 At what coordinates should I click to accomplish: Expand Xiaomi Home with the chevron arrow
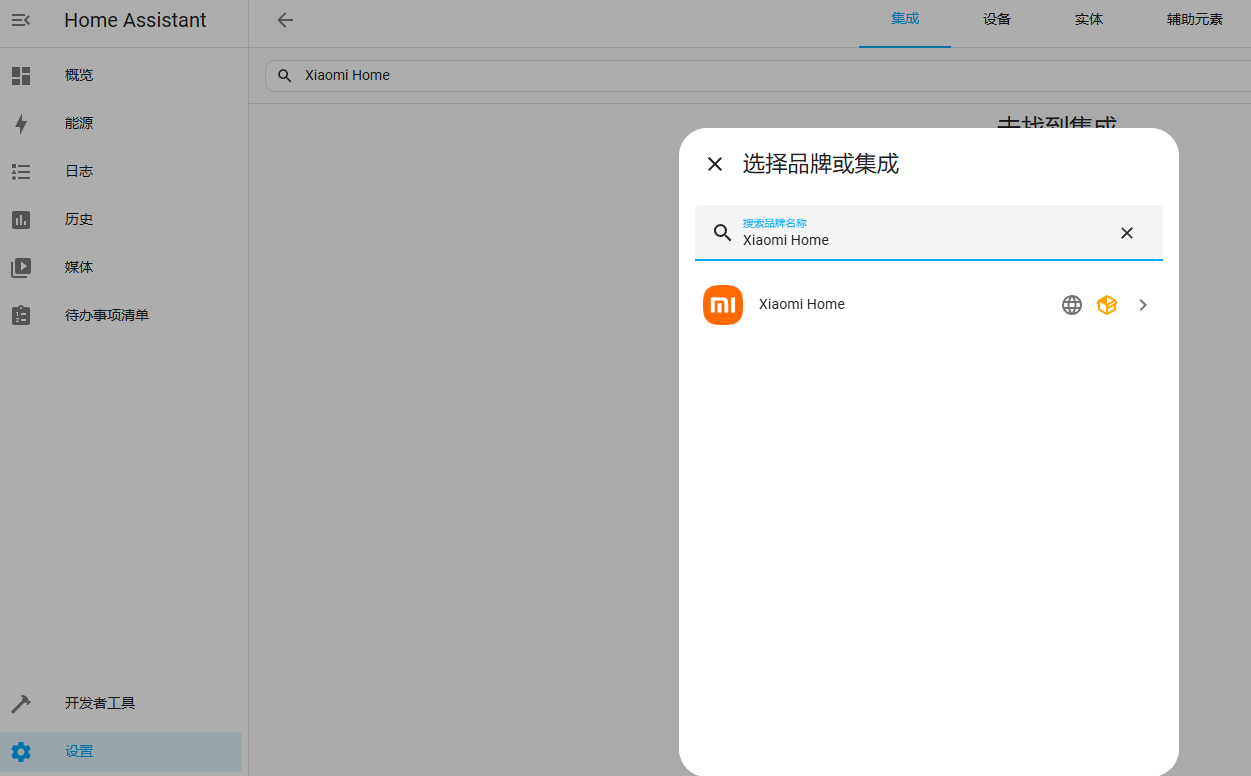point(1143,305)
